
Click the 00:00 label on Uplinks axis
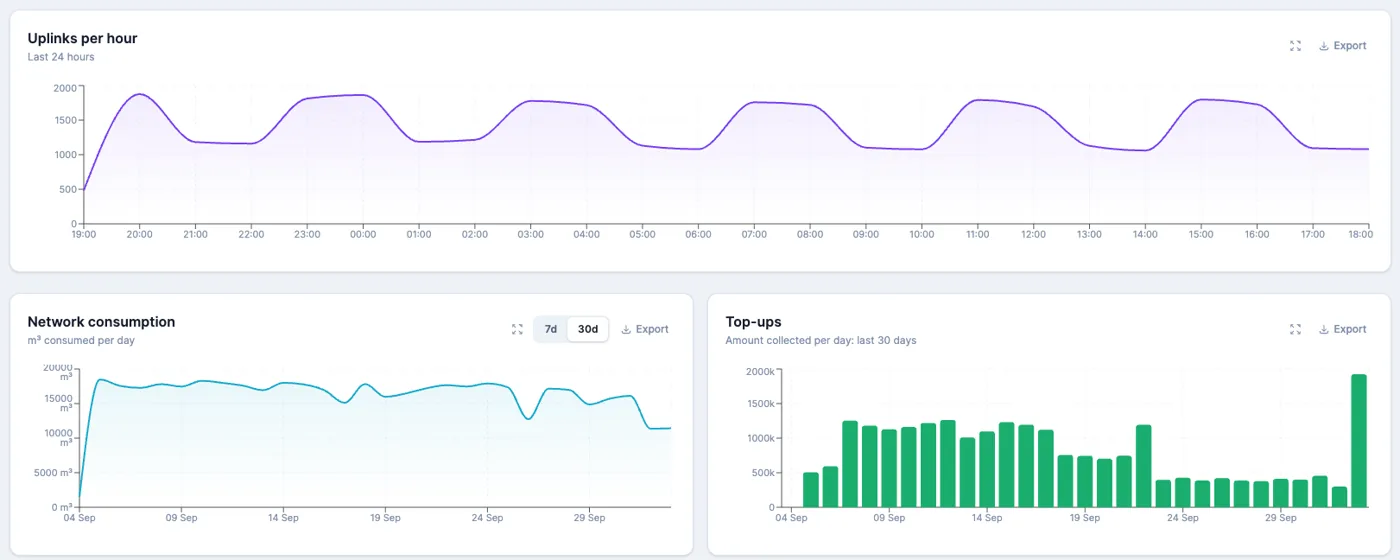[x=363, y=234]
